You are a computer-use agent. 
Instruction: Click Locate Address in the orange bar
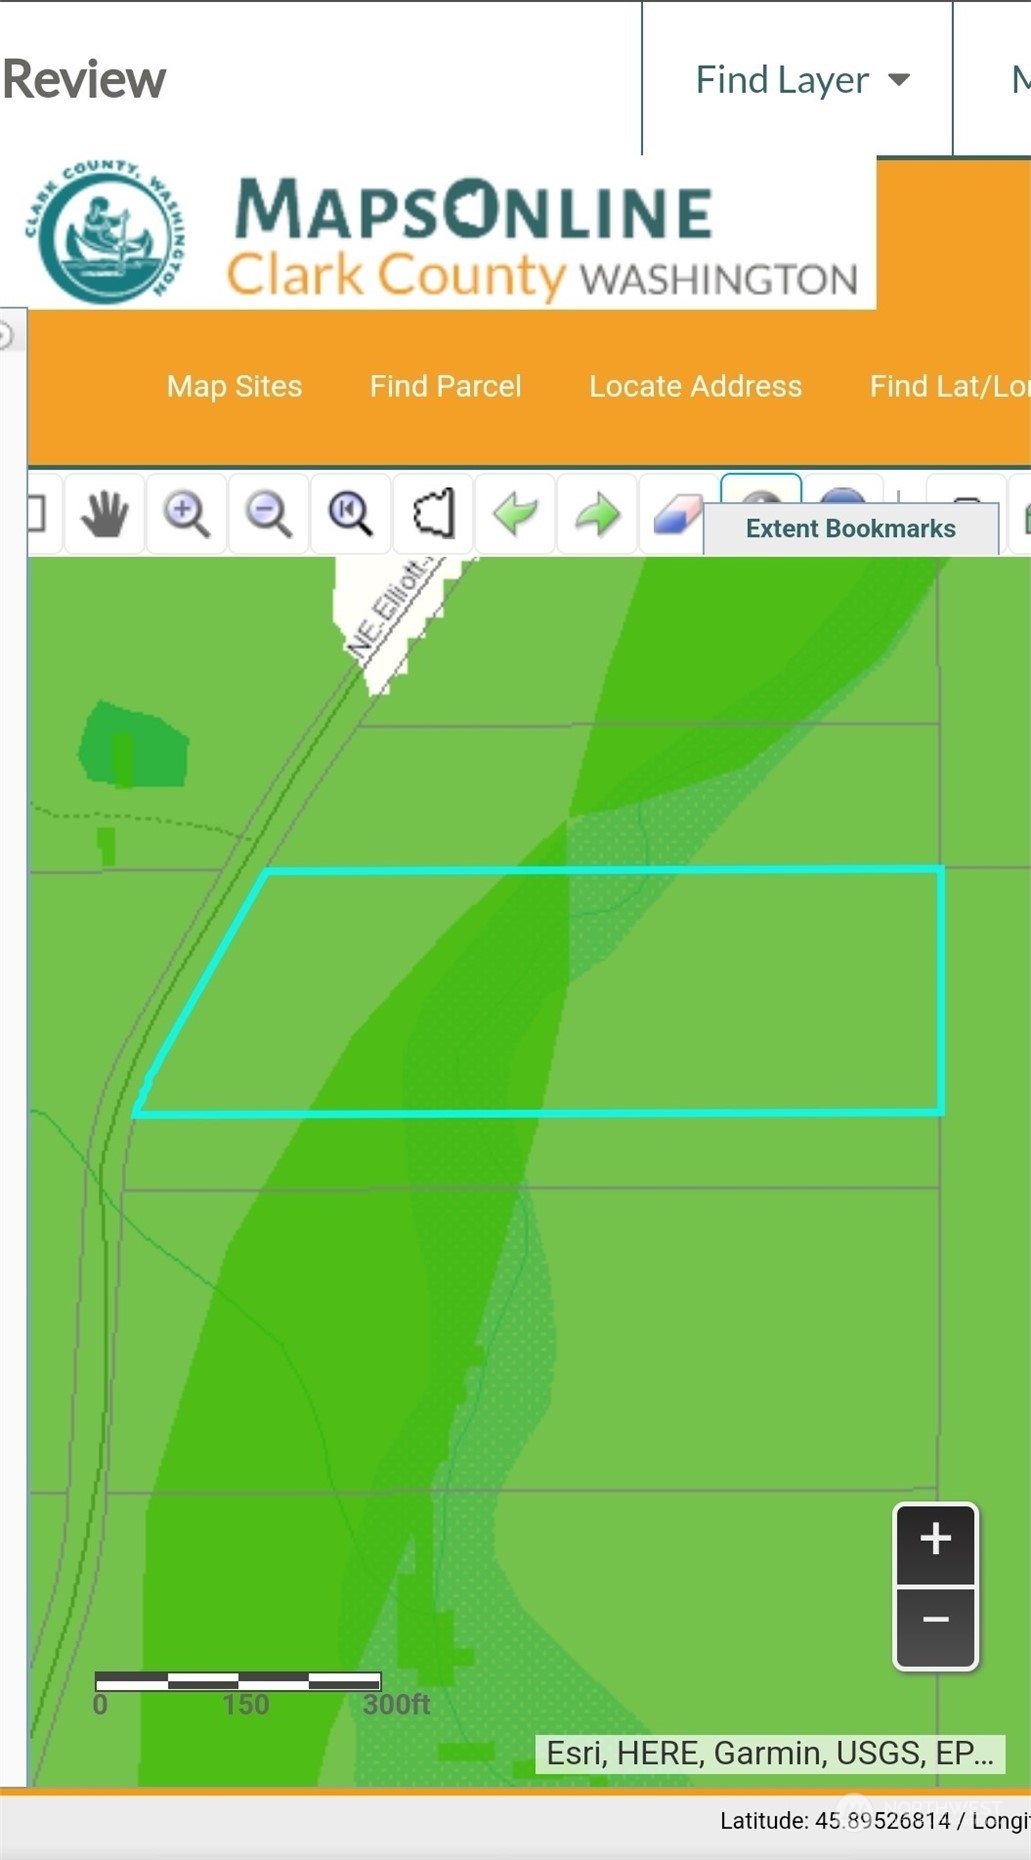coord(695,386)
